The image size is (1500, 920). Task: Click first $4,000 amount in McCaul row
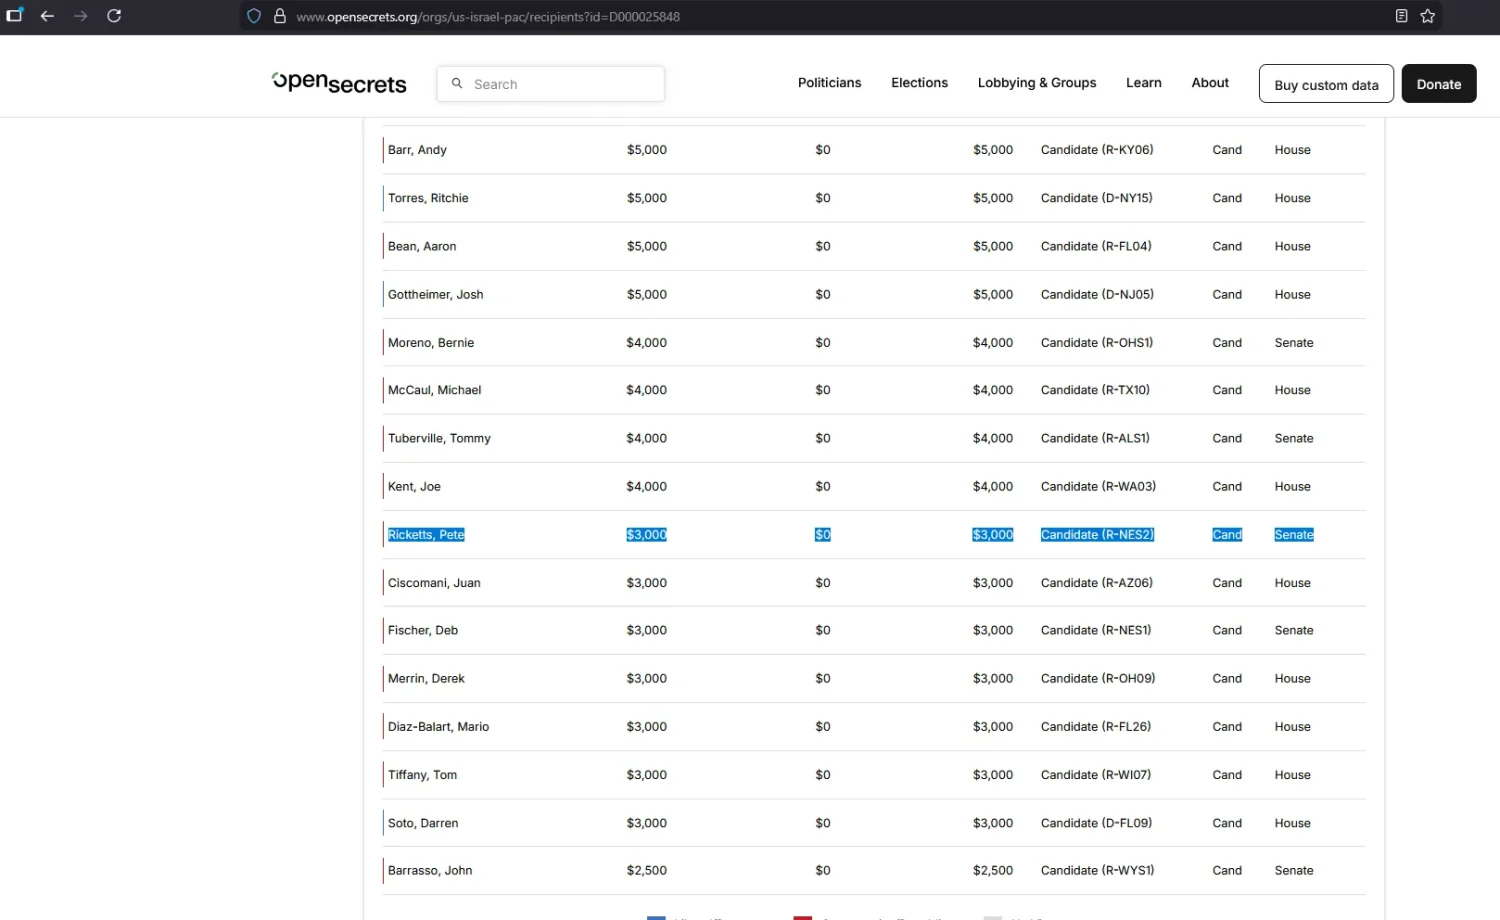(x=646, y=390)
